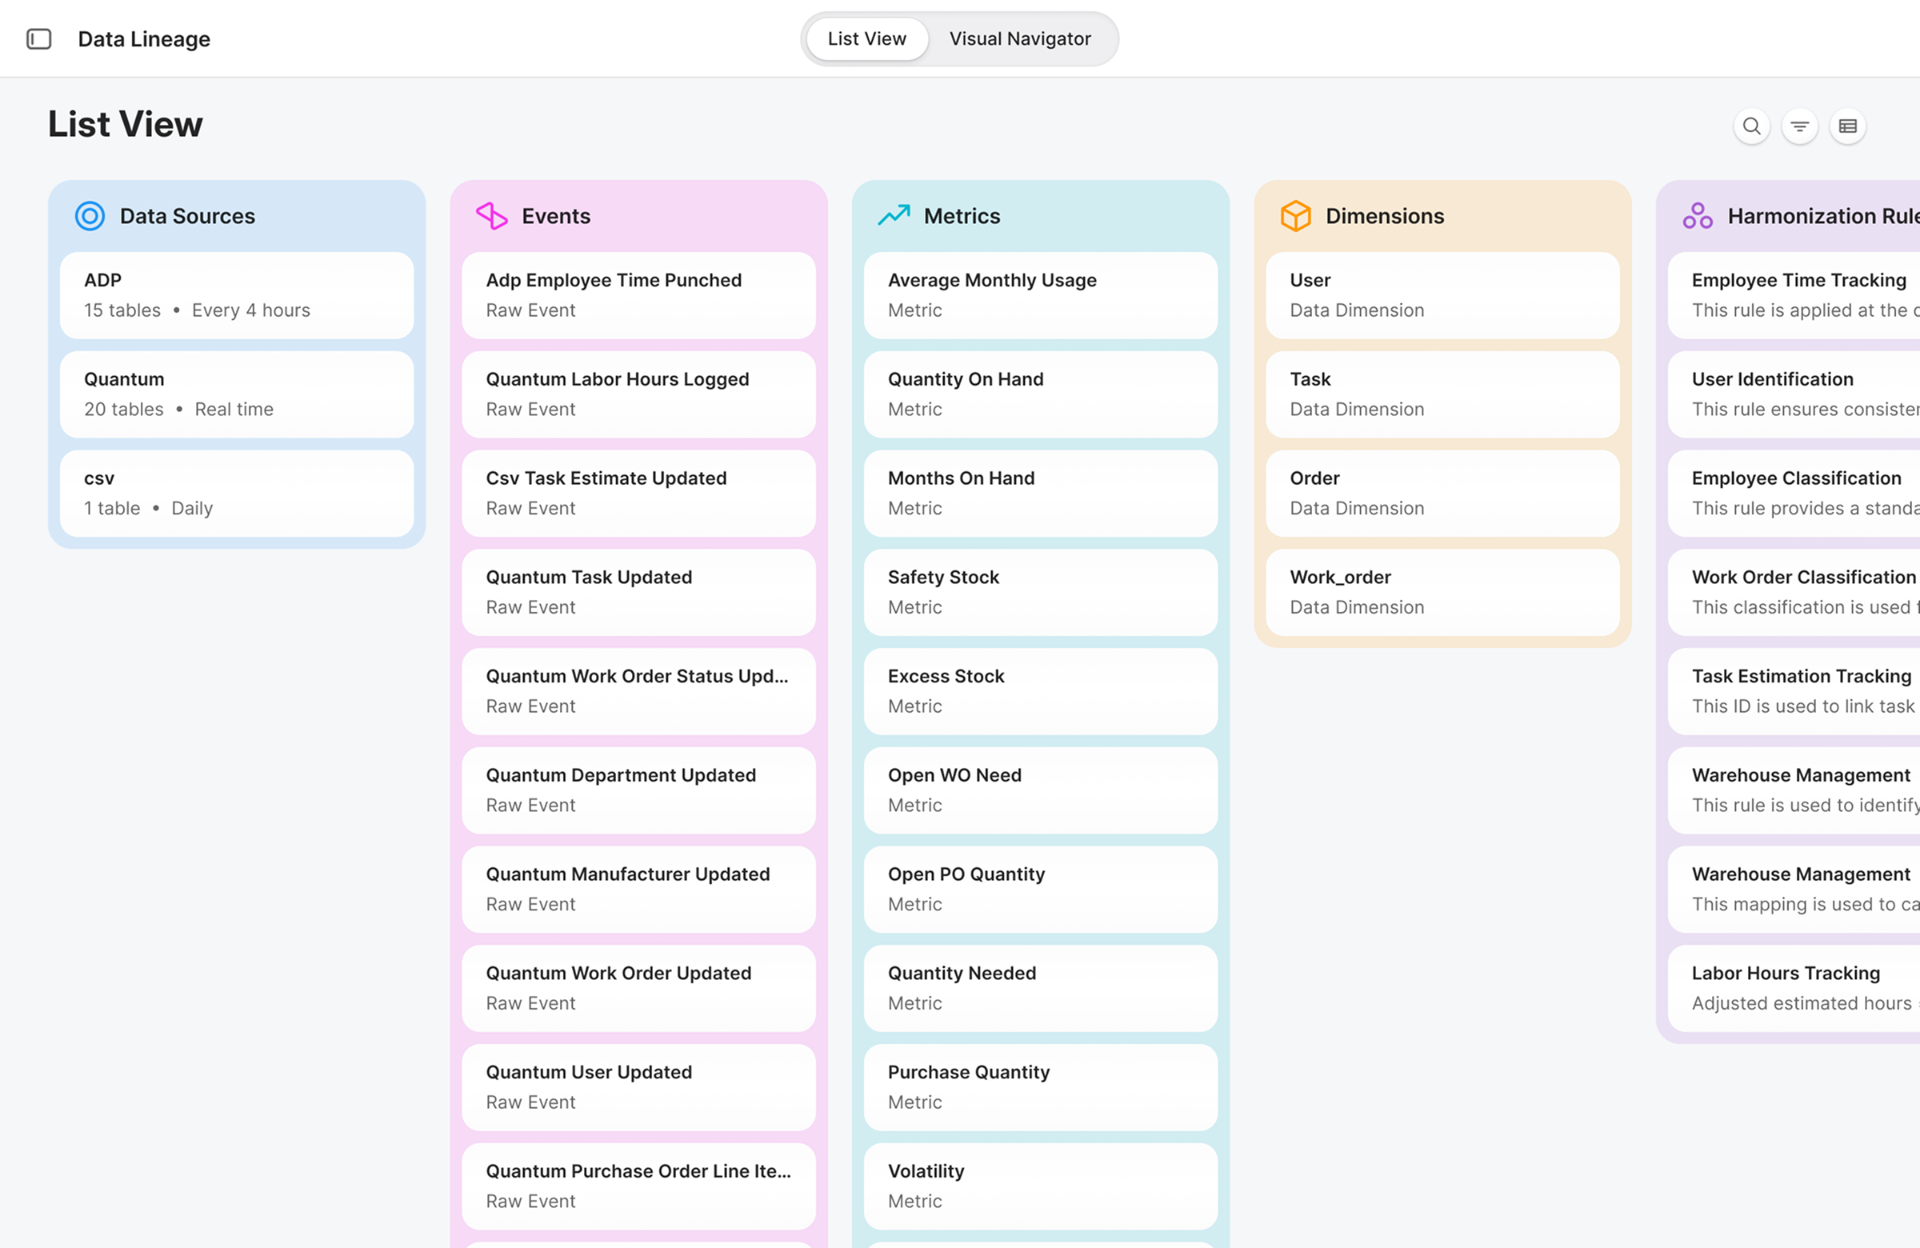The width and height of the screenshot is (1920, 1248).
Task: Open Quantum Task Updated event card
Action: (x=639, y=592)
